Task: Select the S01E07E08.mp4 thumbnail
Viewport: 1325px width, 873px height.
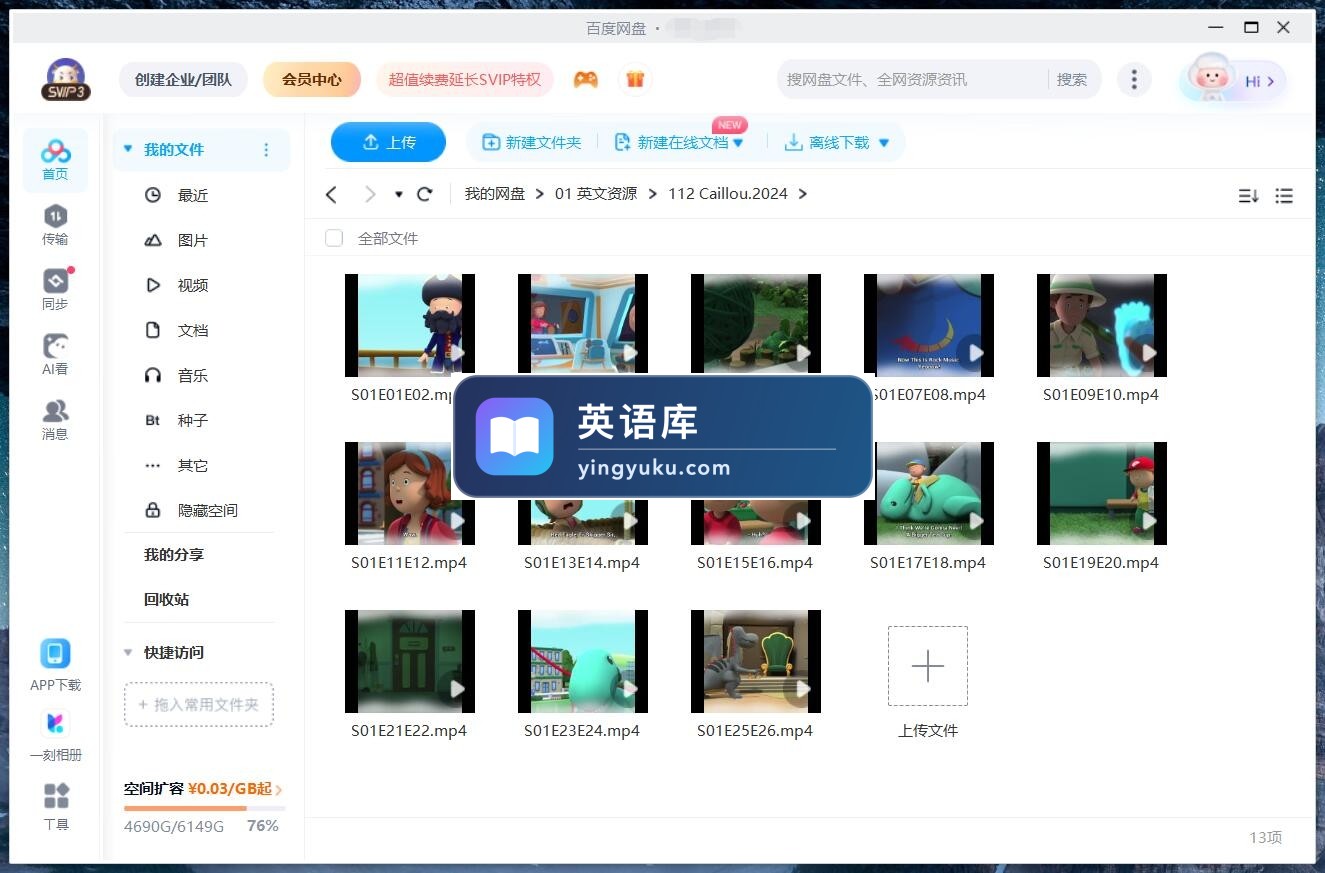Action: [x=929, y=325]
